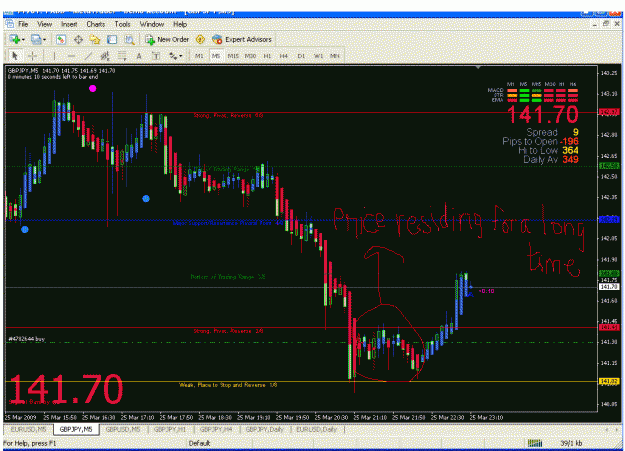
Task: Switch to the M30 timeframe
Action: coord(250,56)
